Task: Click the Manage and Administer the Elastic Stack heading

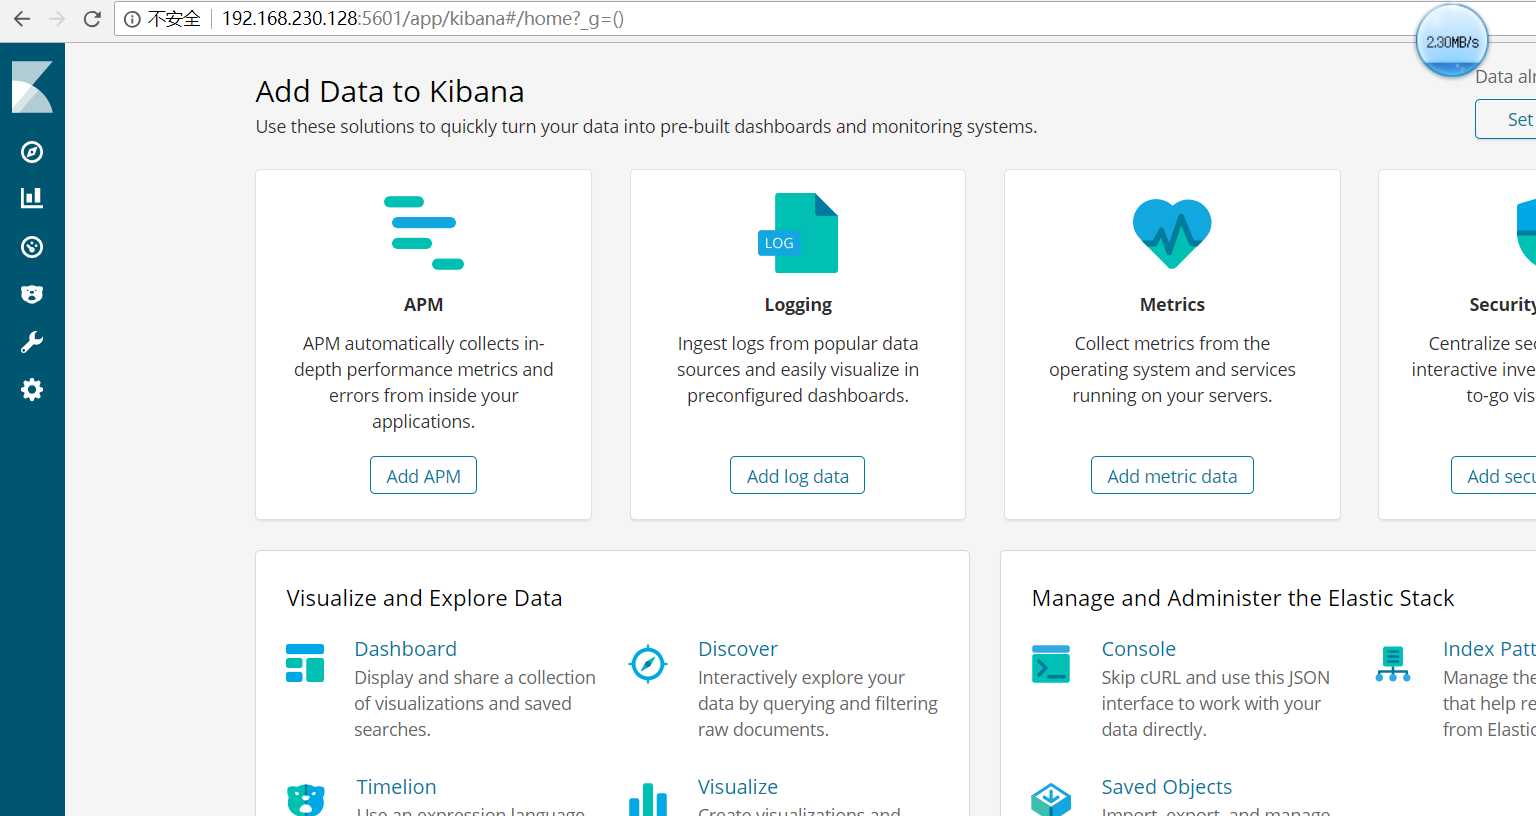Action: (1243, 598)
